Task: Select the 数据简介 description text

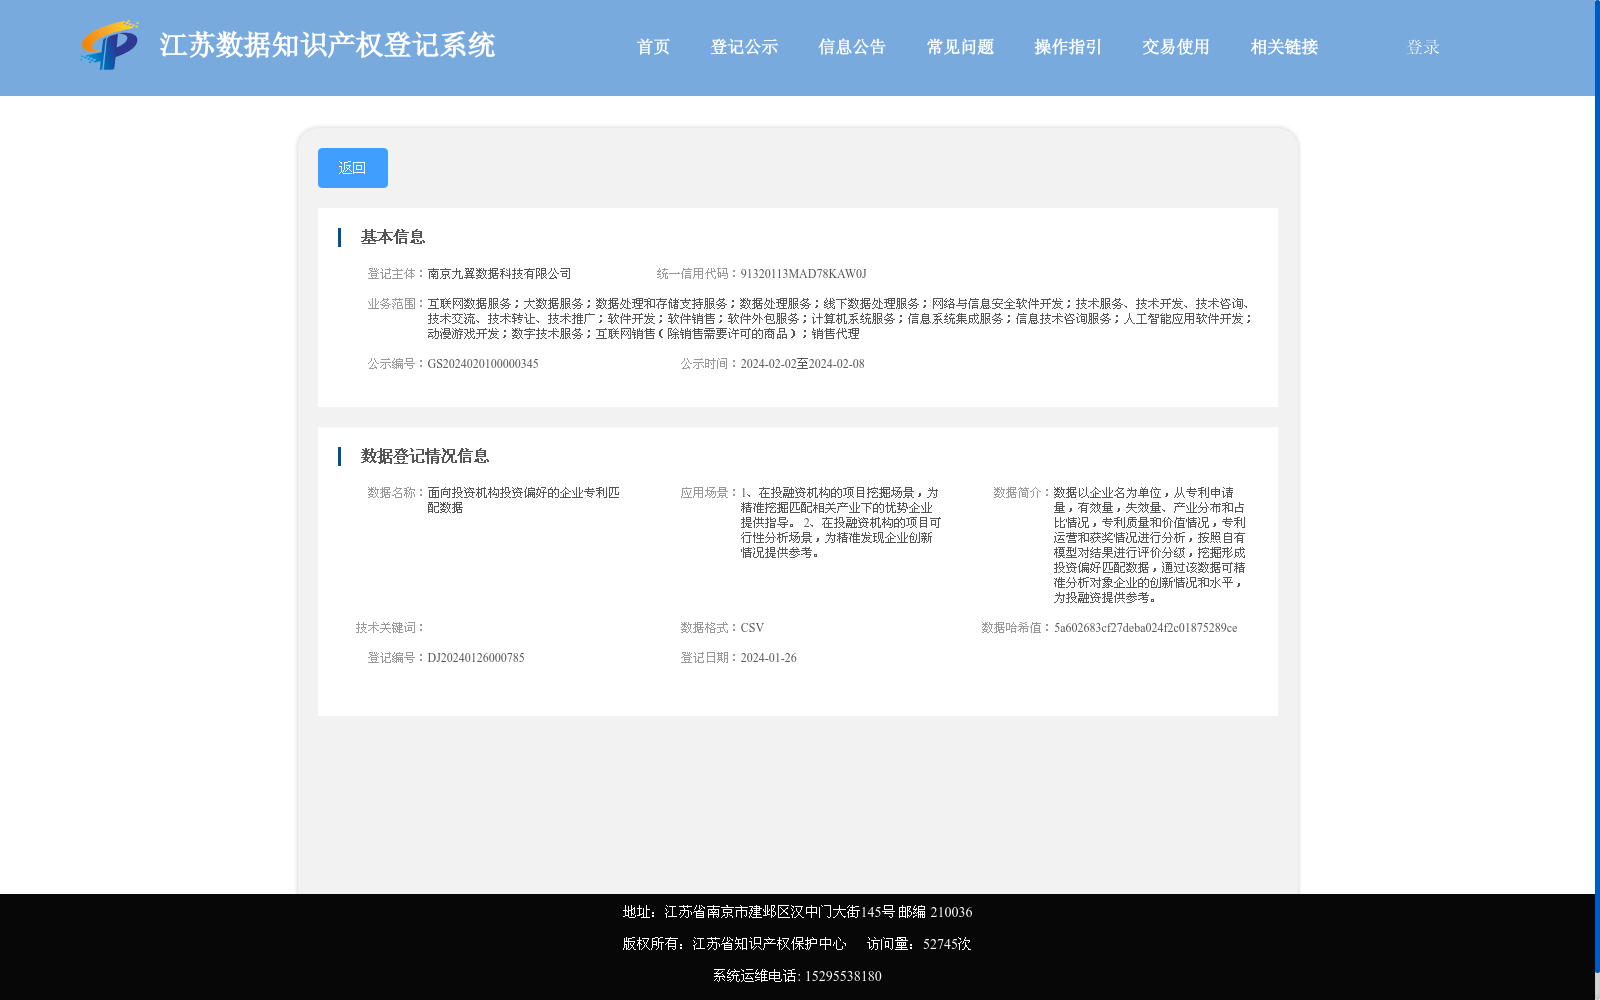Action: click(x=1150, y=545)
